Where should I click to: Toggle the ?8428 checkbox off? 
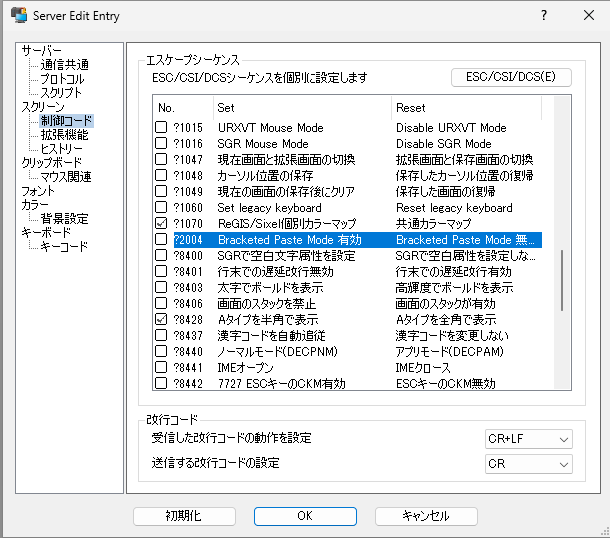[x=161, y=319]
